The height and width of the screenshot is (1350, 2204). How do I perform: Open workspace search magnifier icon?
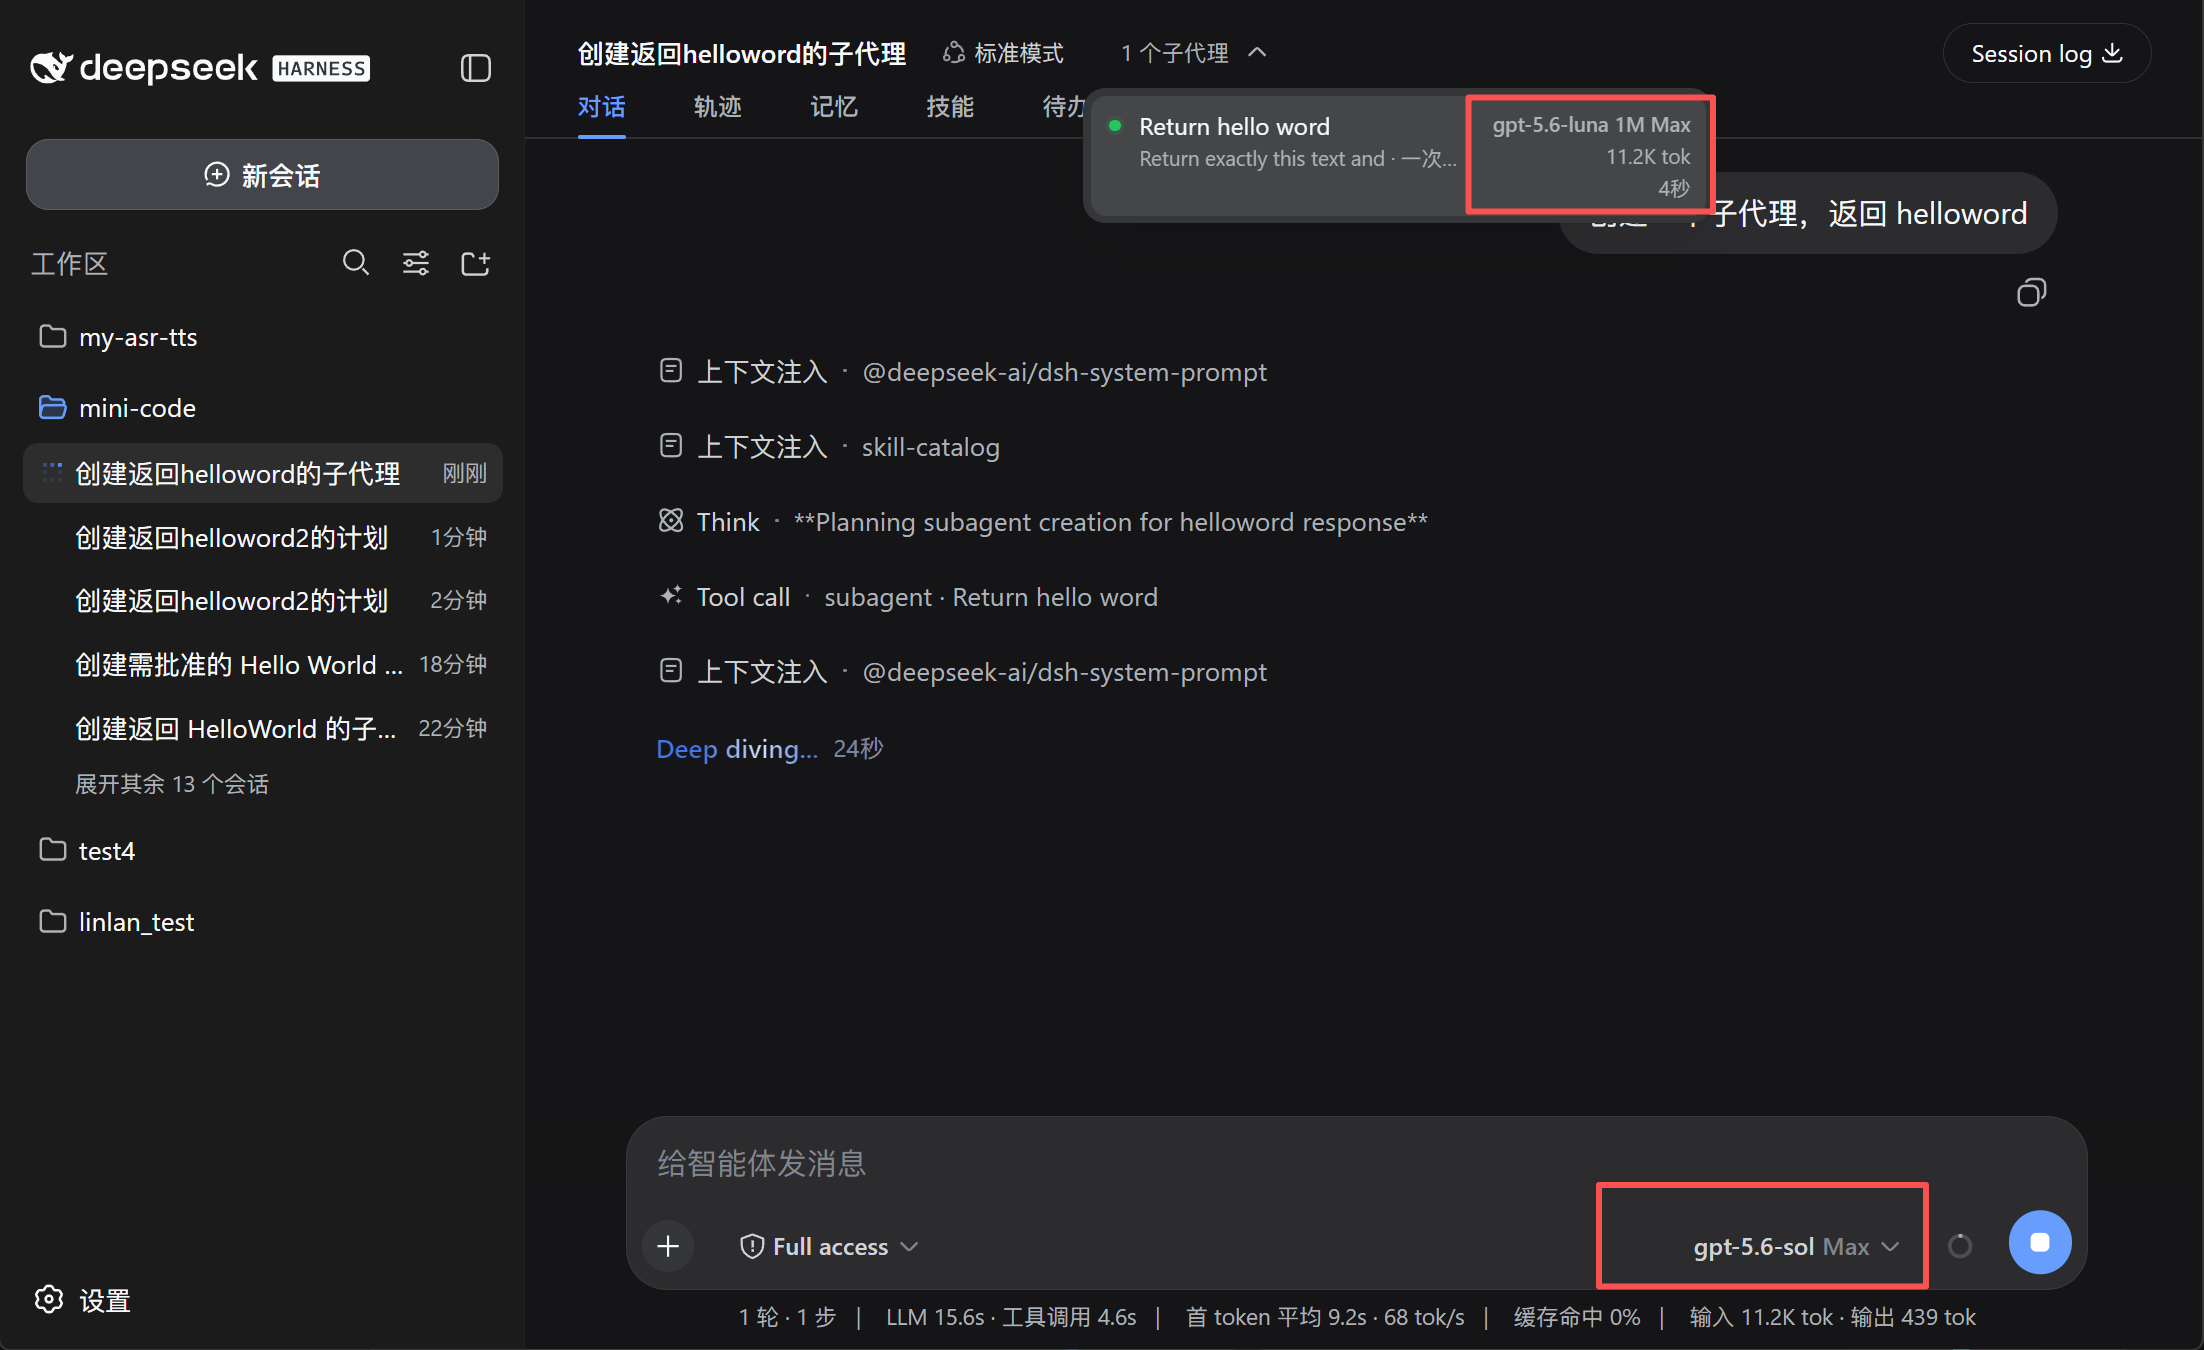click(x=356, y=263)
